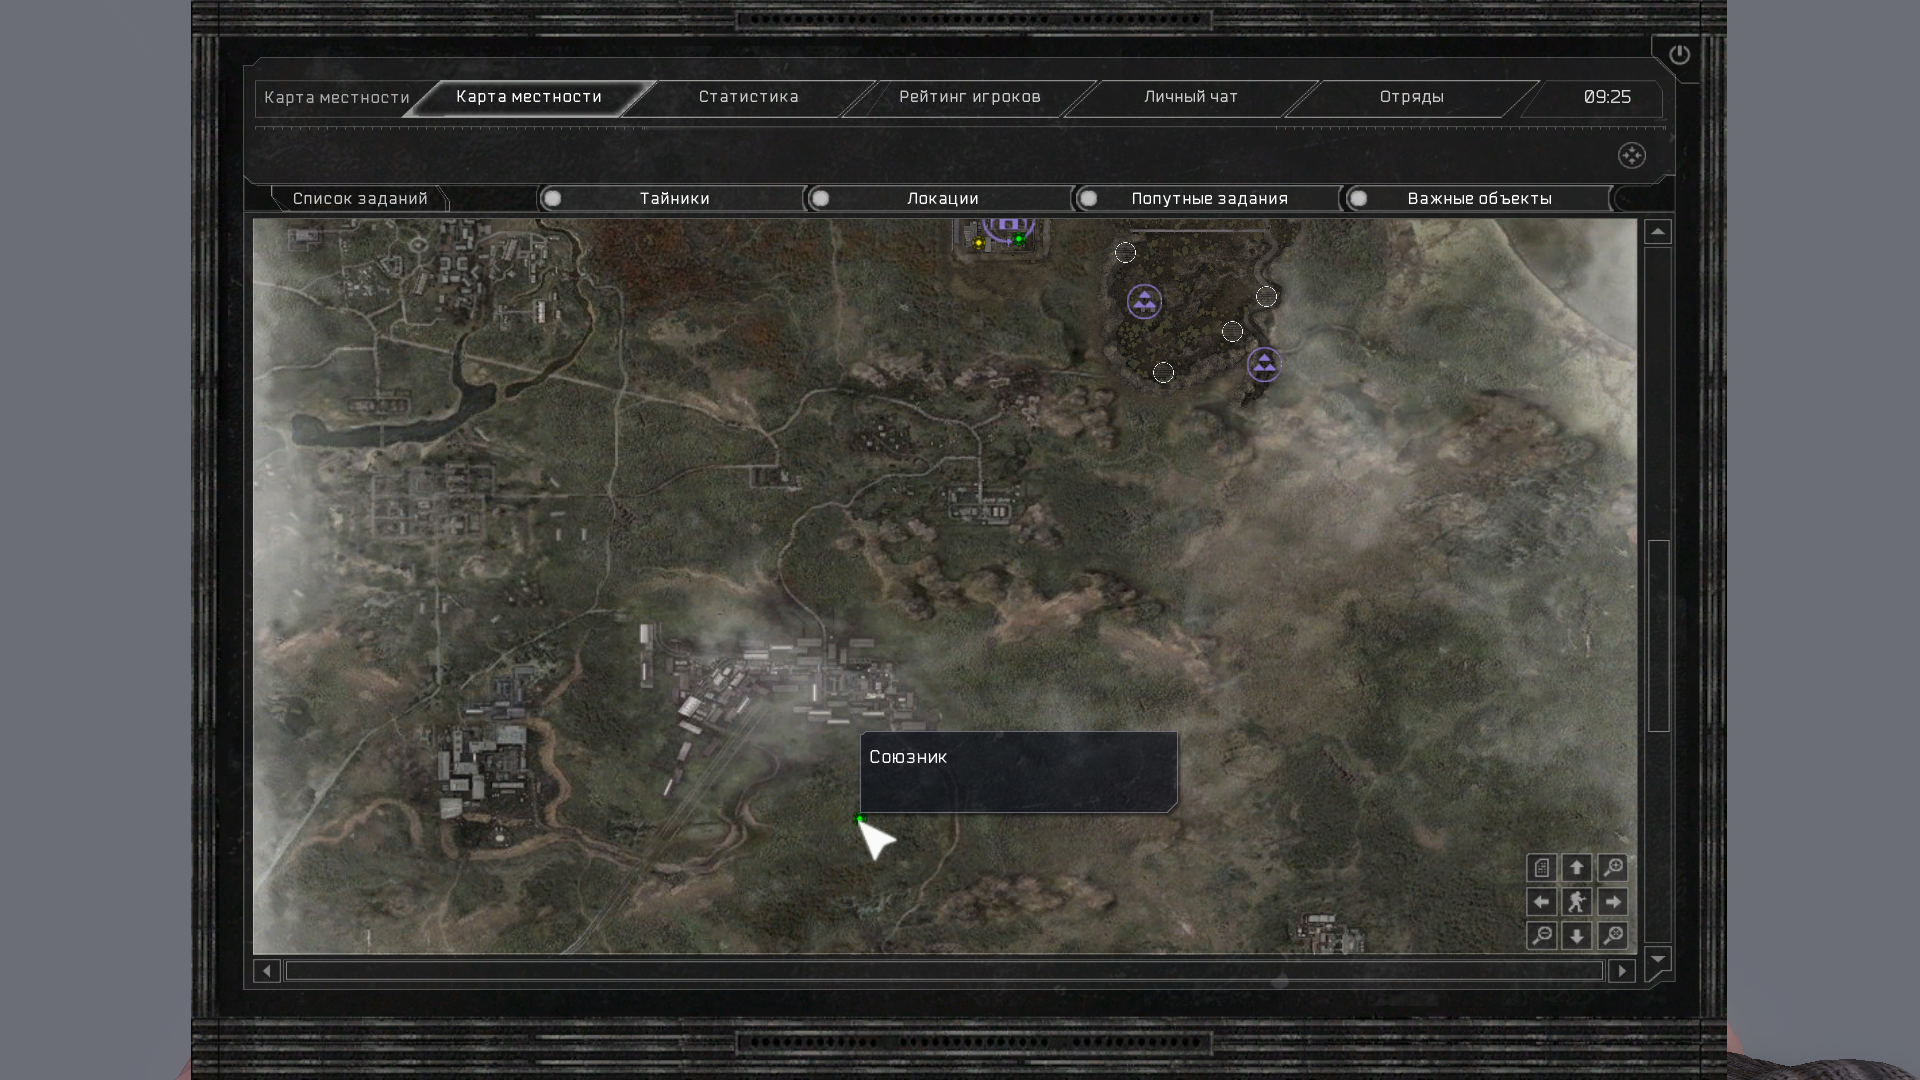Click the topmost dashed circle marker in swamp
Screen dimensions: 1920x1080
coord(1125,253)
